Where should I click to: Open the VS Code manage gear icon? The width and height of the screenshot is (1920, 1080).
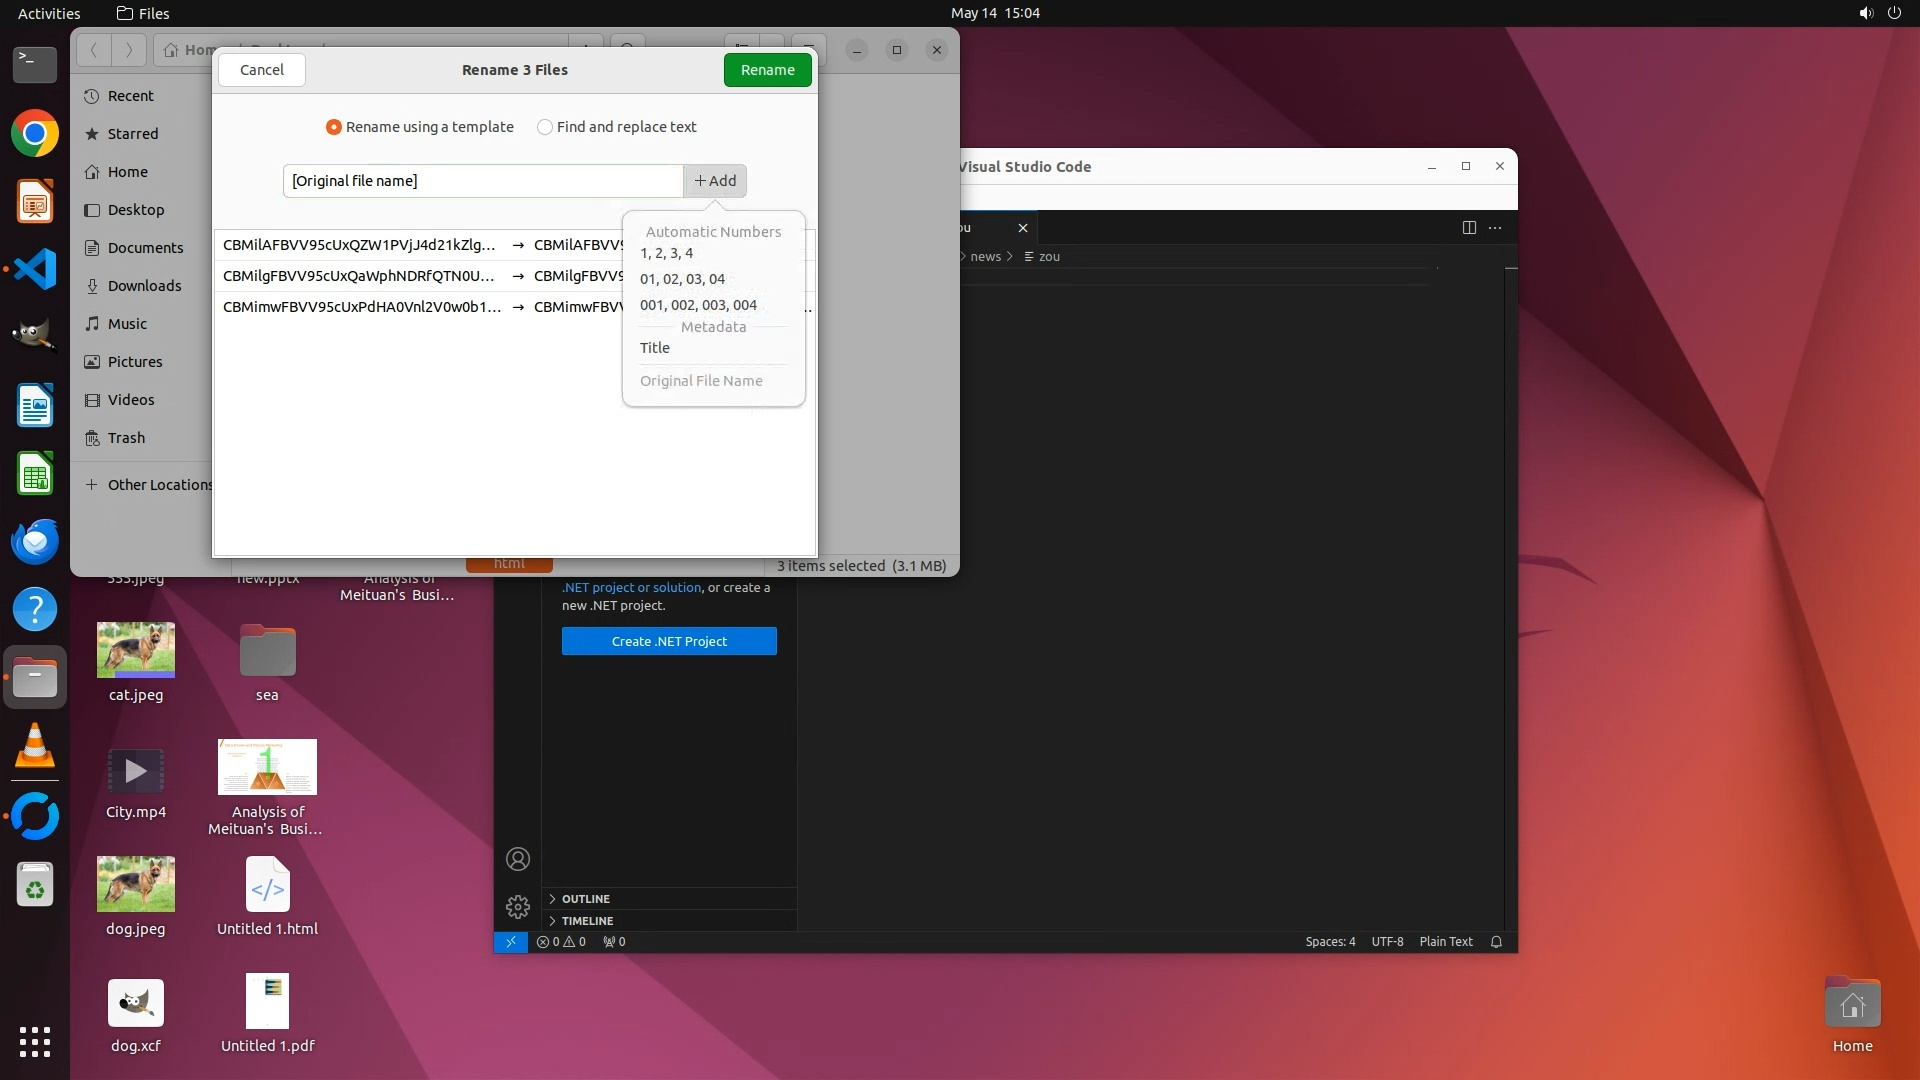tap(518, 907)
